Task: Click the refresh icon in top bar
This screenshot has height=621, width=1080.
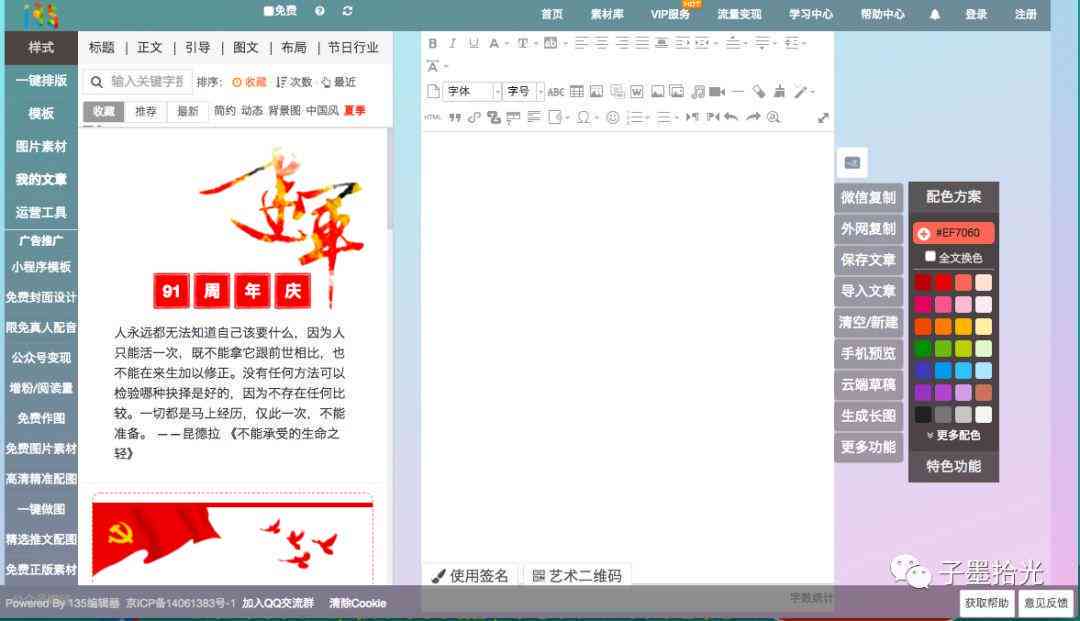Action: pos(347,11)
